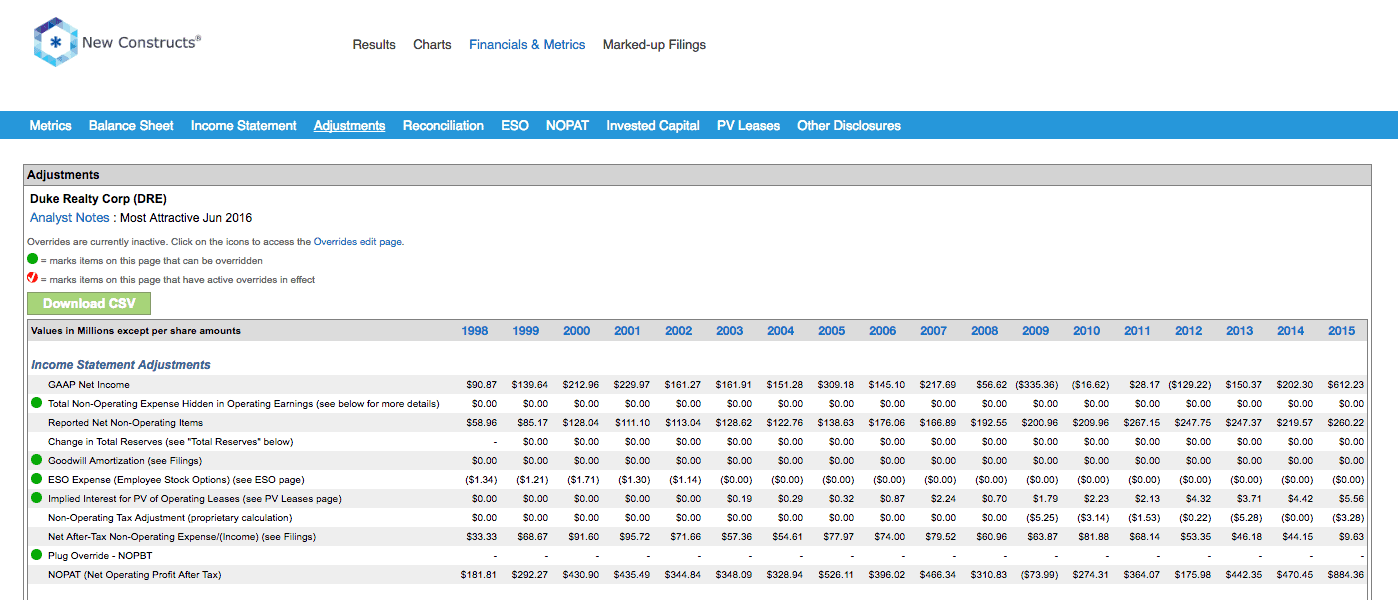
Task: Click the 1998 year column header
Action: tap(475, 331)
